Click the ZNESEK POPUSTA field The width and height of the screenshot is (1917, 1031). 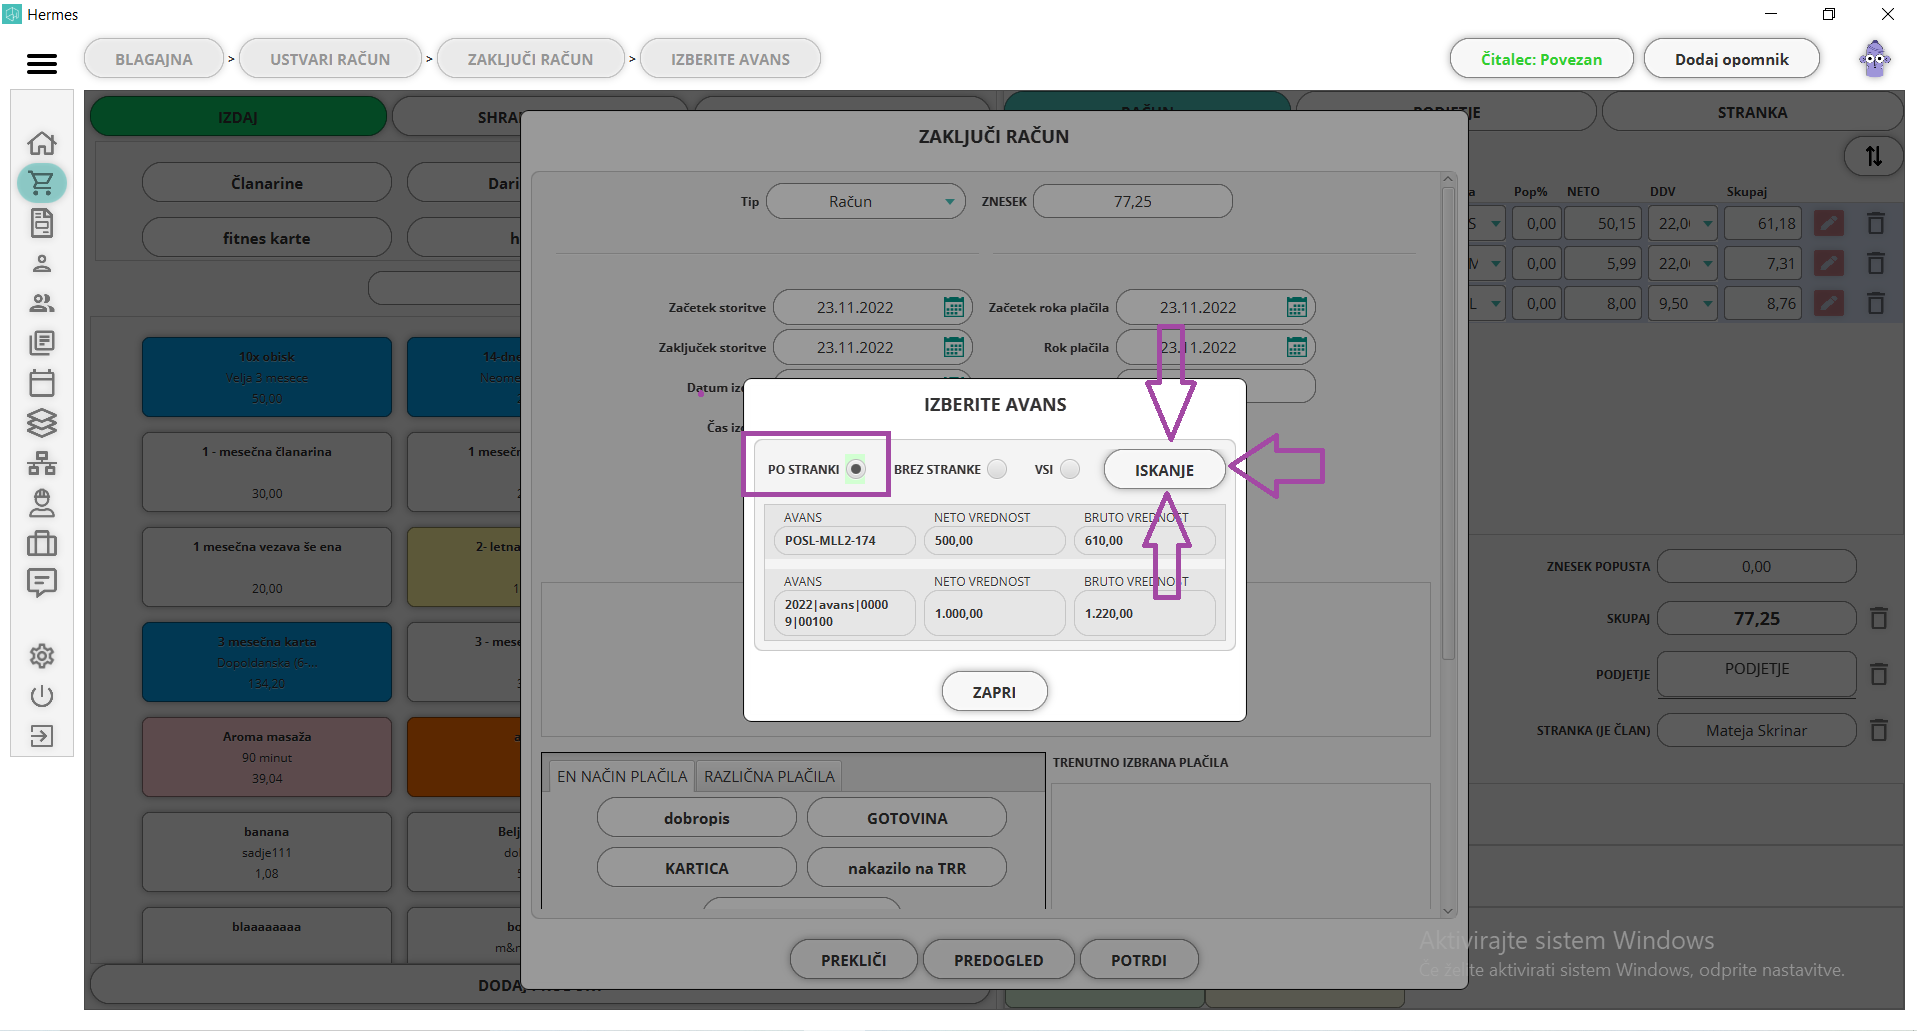pyautogui.click(x=1756, y=566)
